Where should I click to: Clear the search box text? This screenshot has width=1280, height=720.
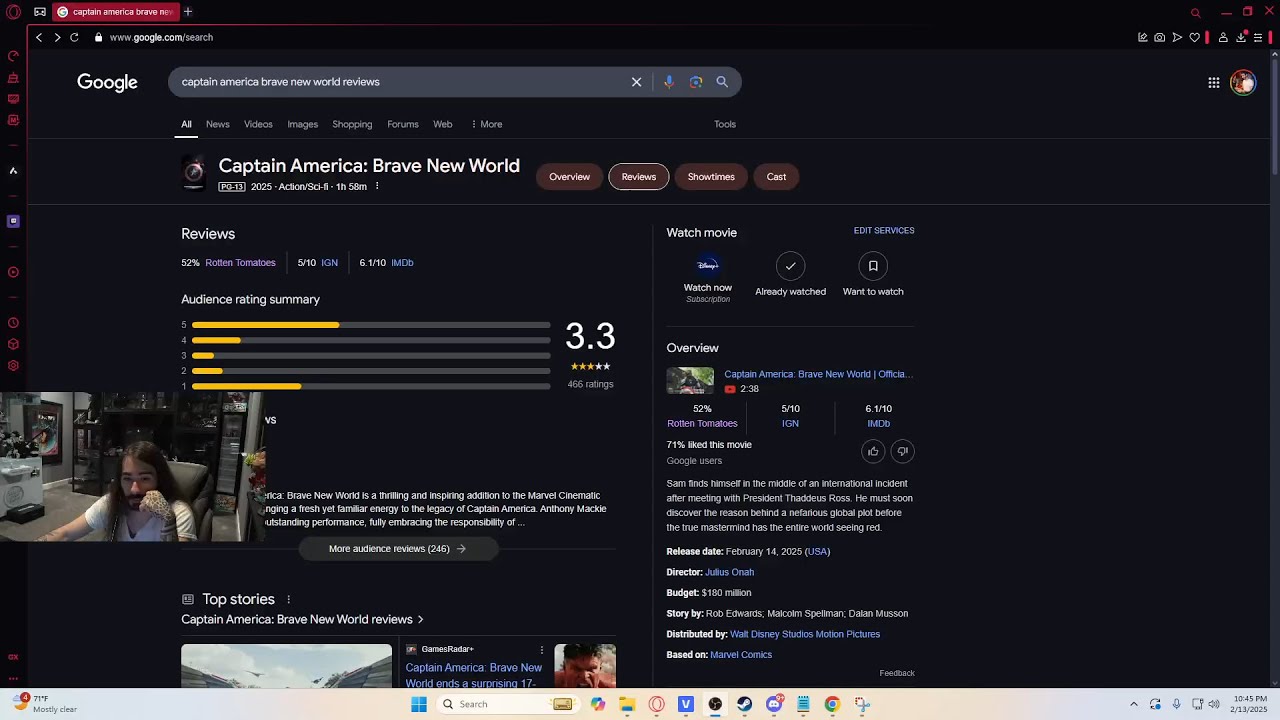pos(636,82)
